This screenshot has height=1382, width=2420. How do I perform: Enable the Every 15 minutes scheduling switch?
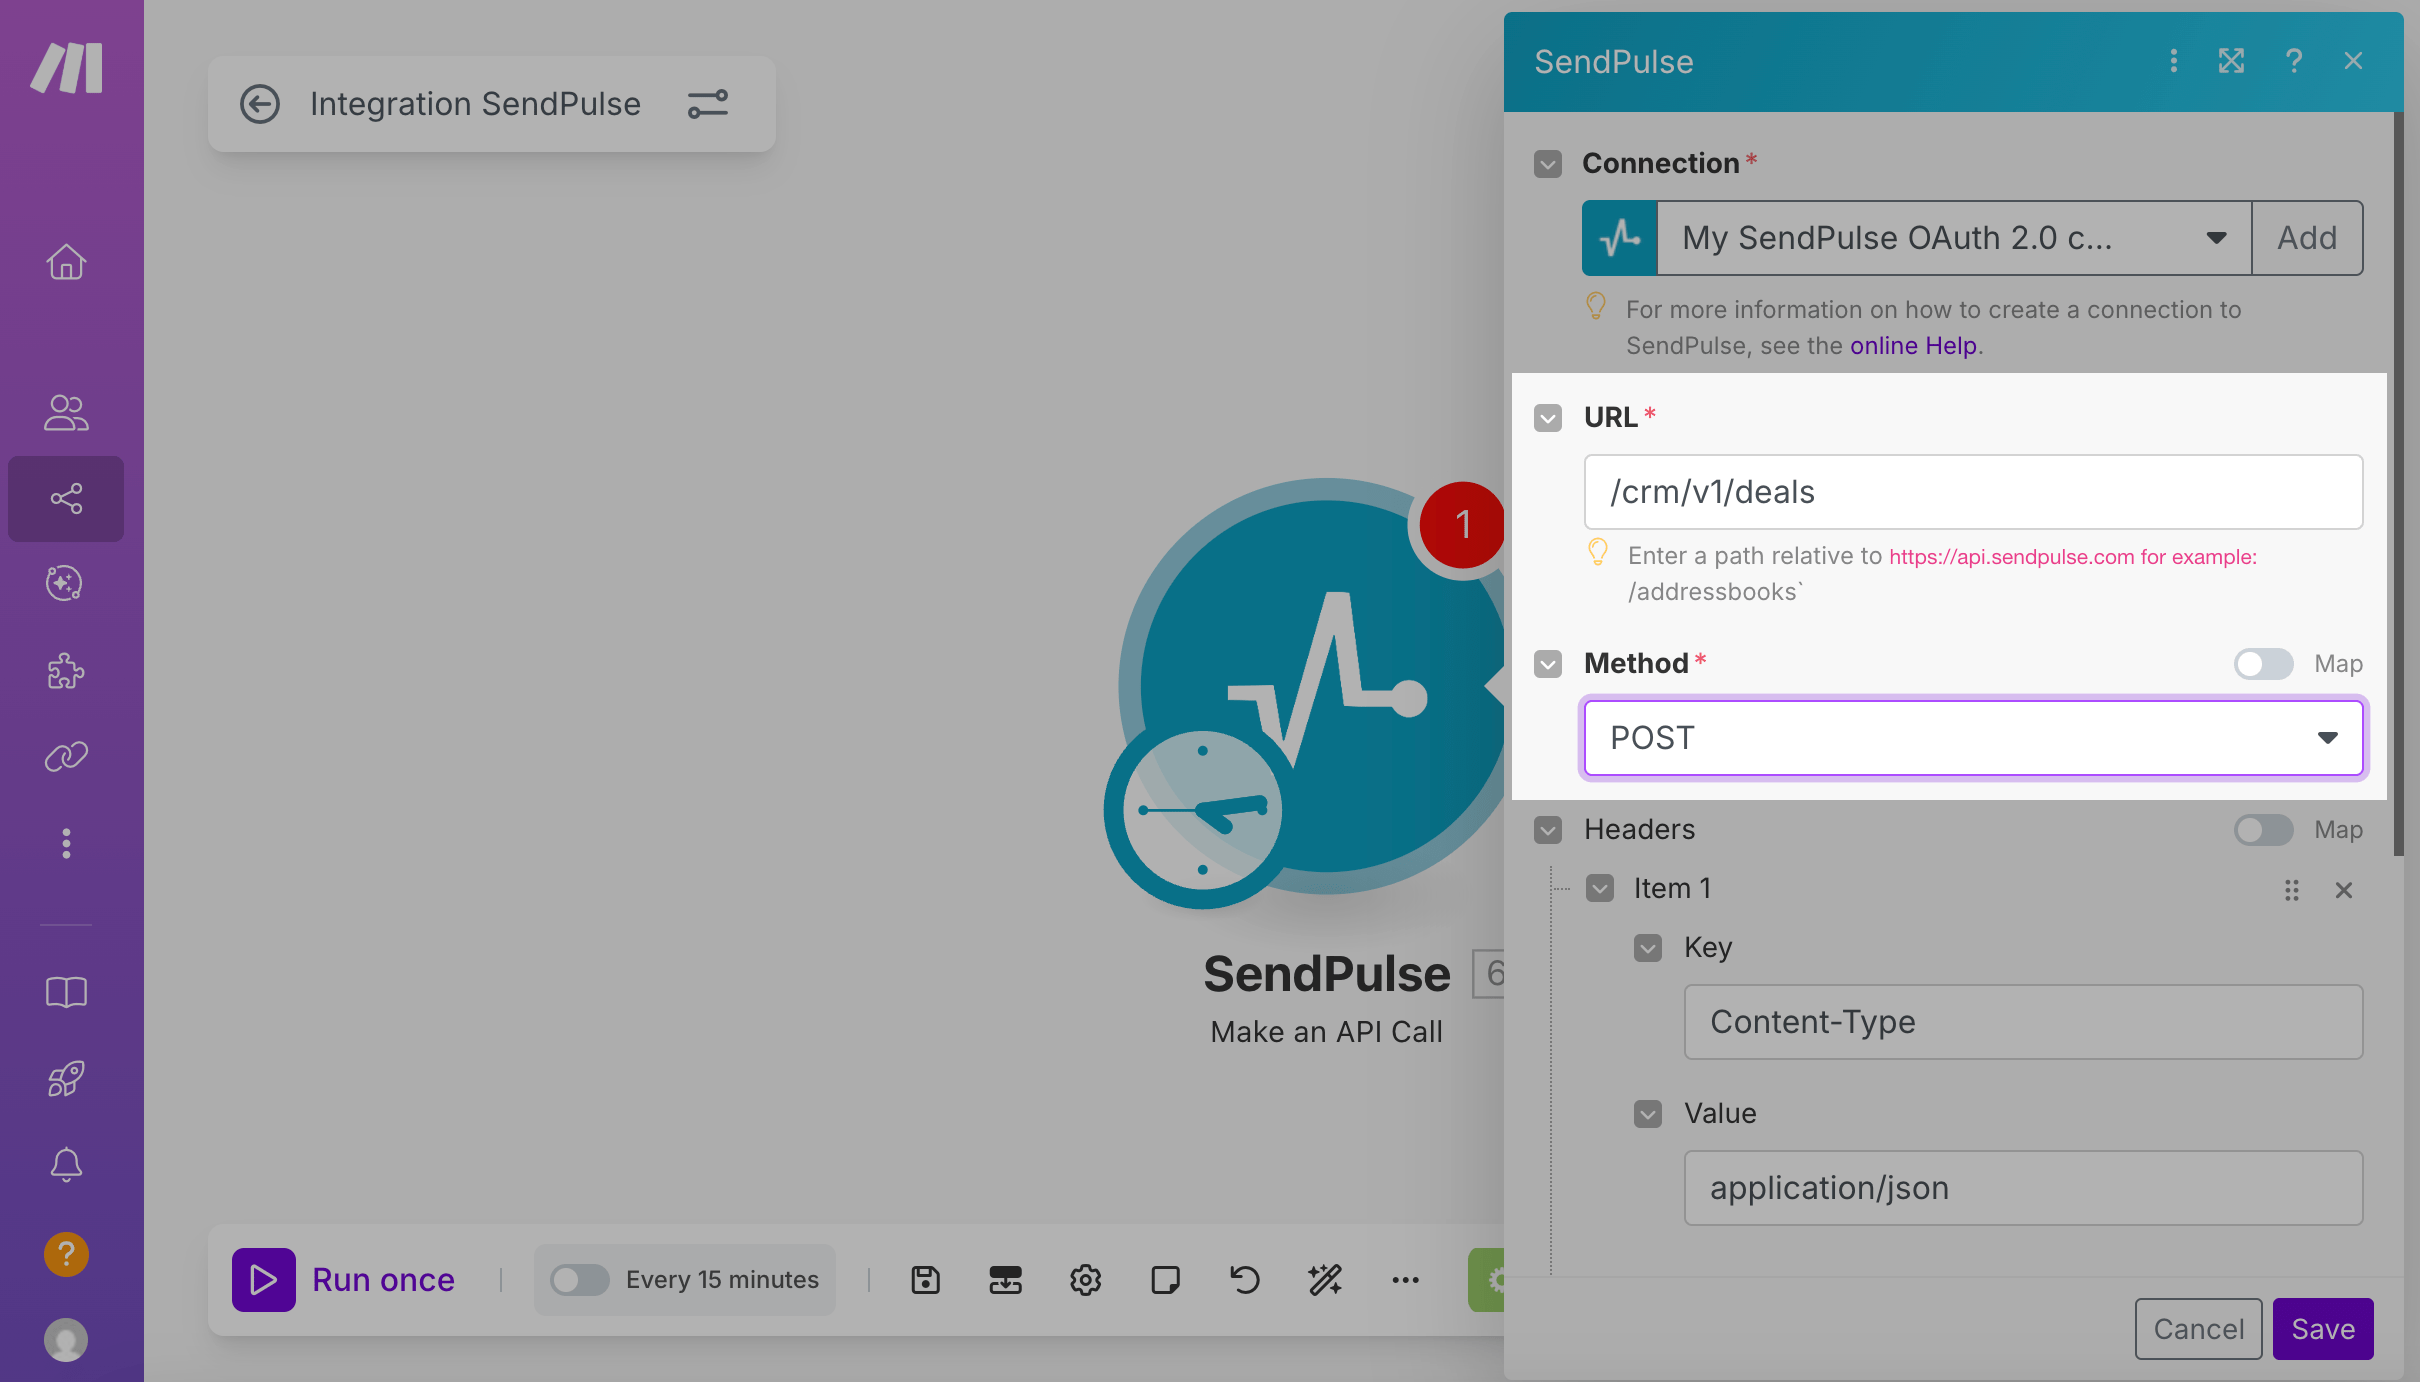point(579,1280)
